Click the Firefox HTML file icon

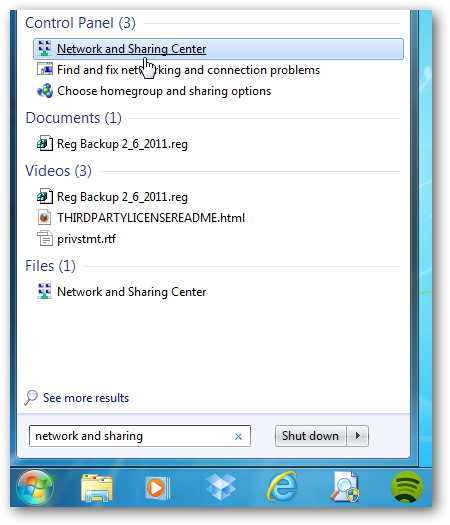45,218
